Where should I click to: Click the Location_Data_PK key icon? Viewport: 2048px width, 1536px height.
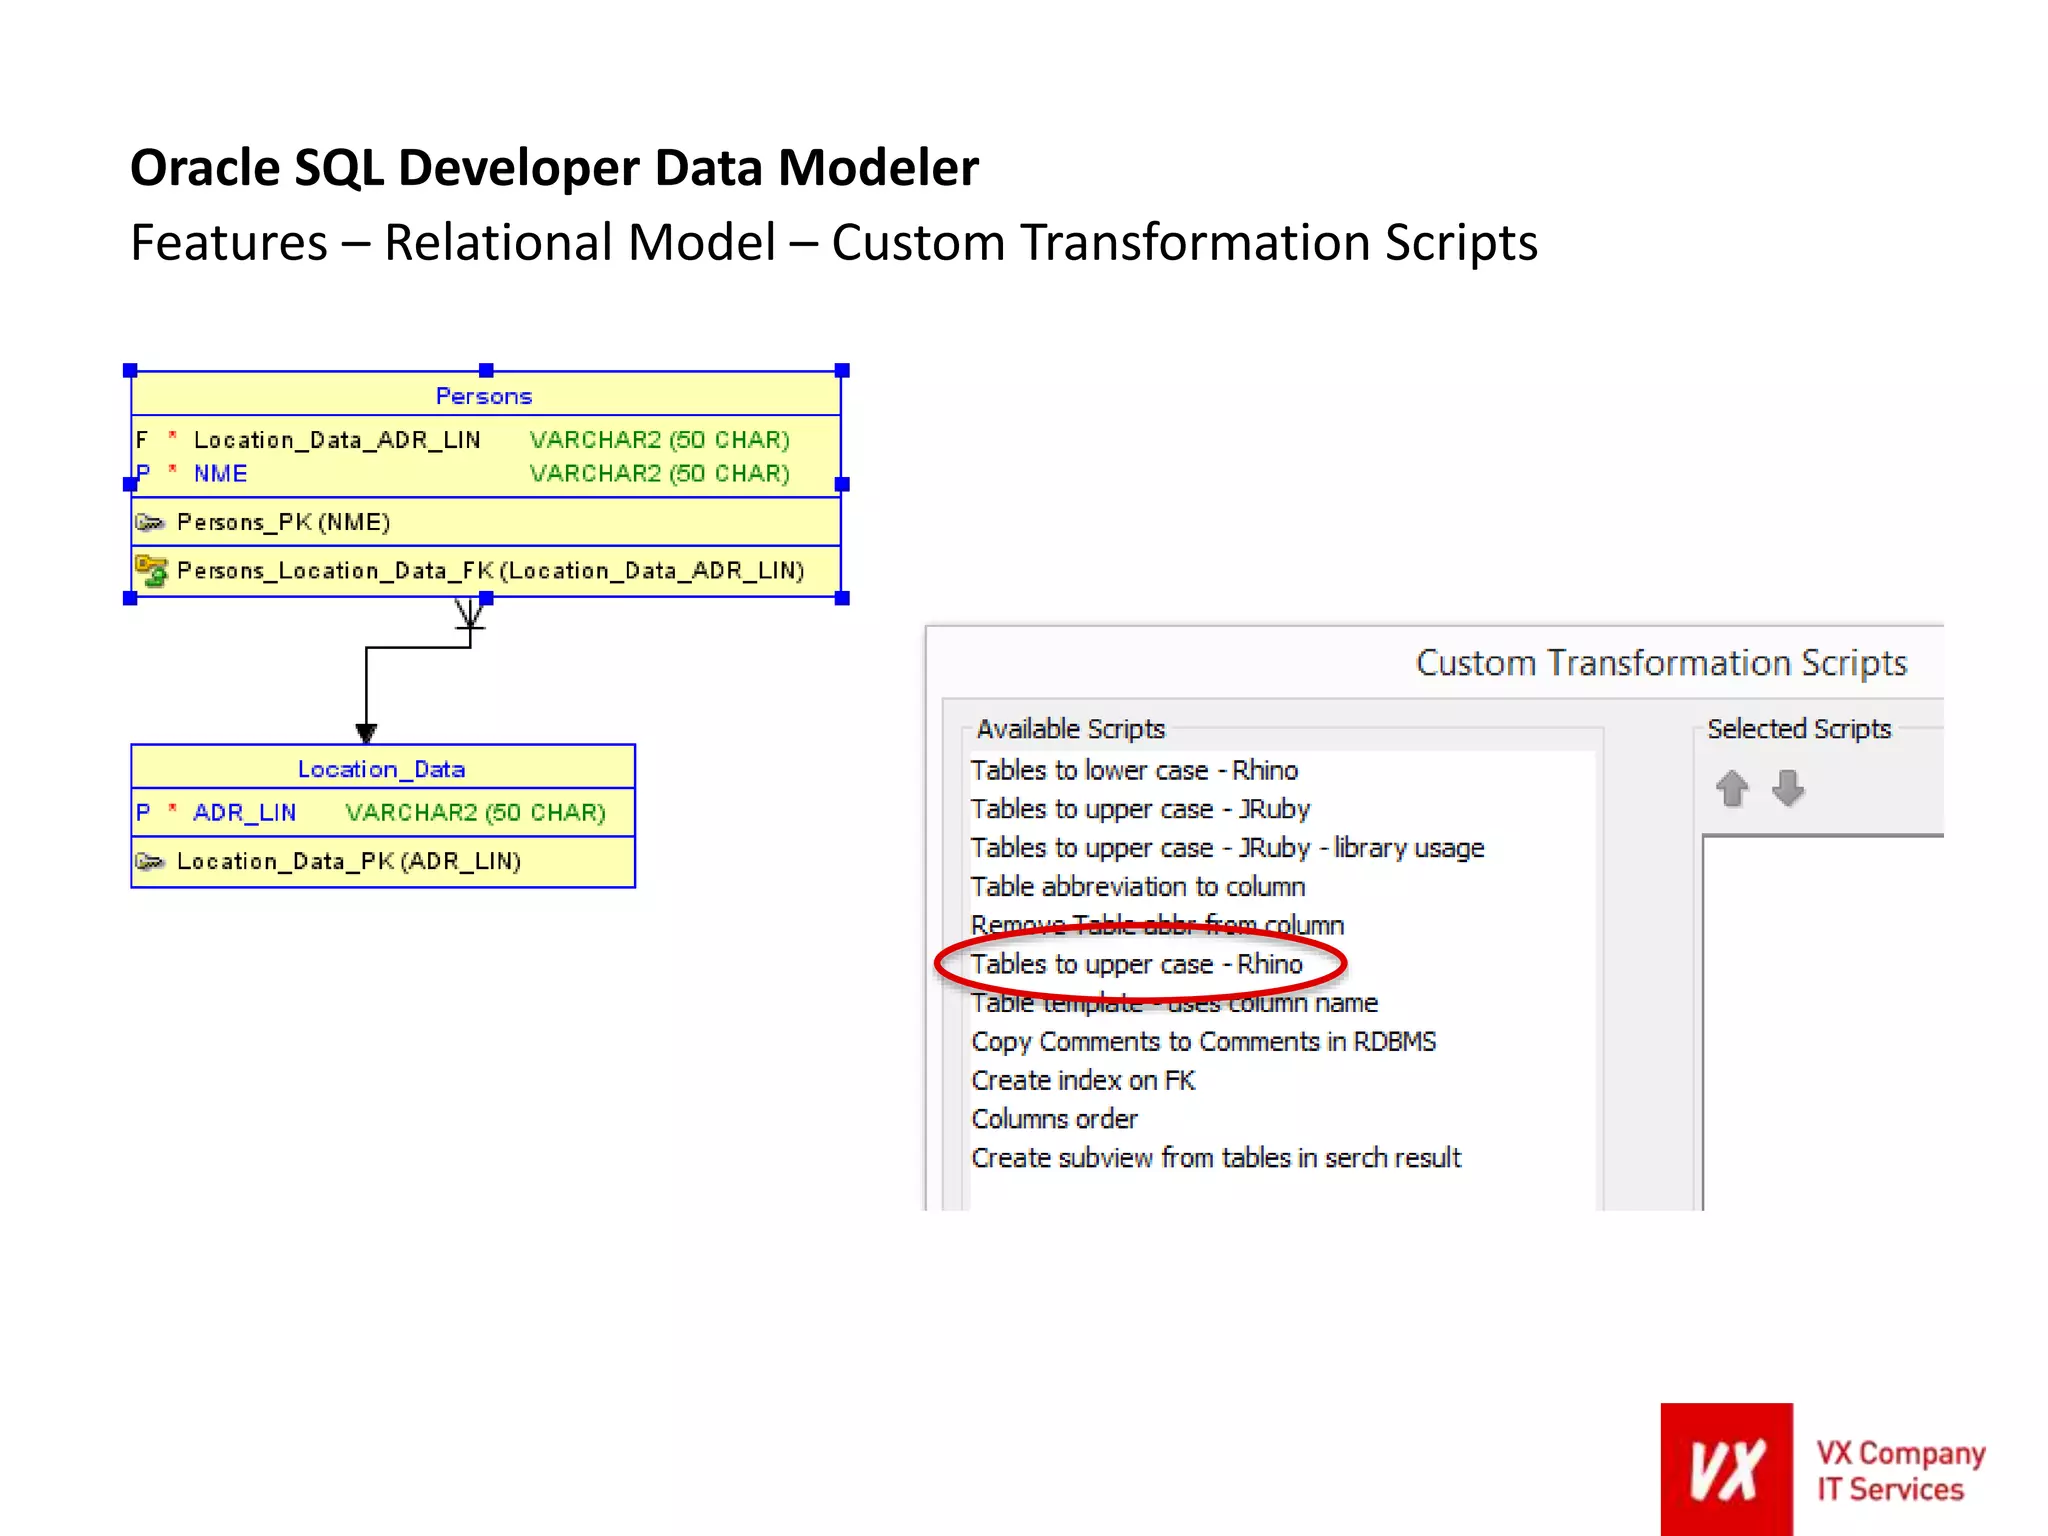(x=150, y=861)
